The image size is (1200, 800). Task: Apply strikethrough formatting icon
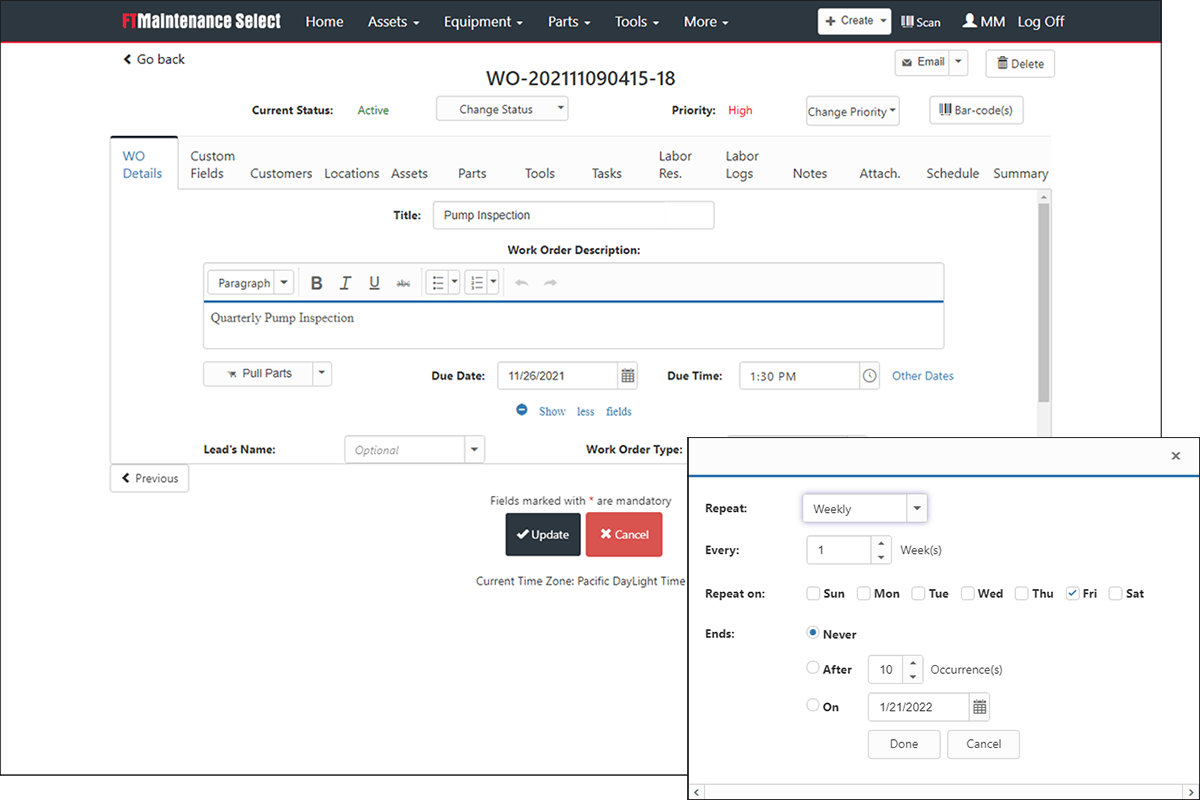403,283
